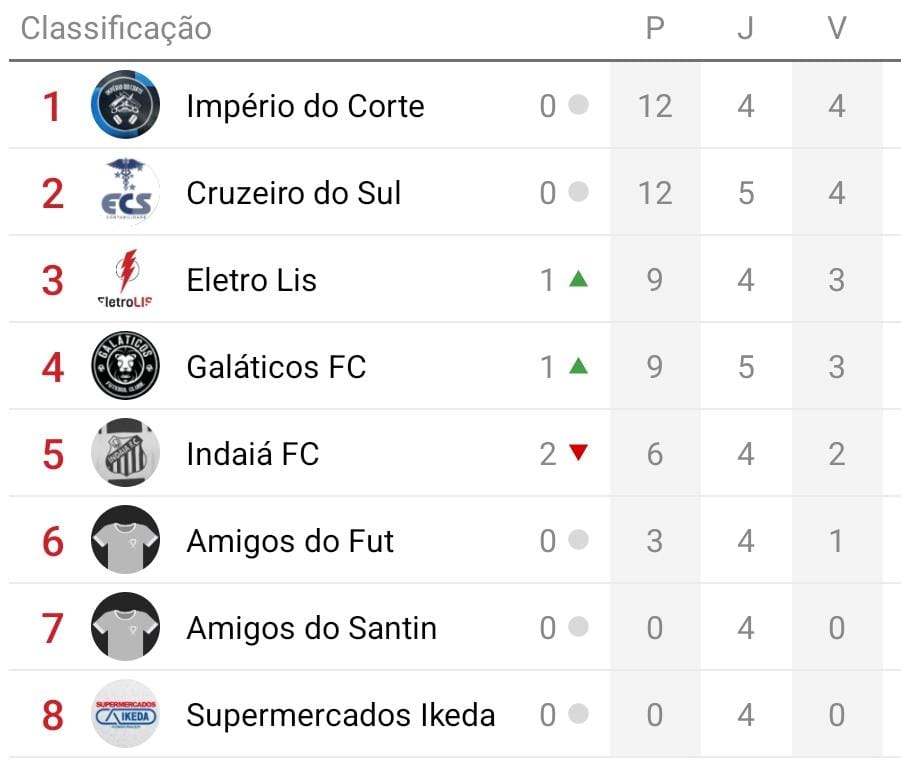Click the Supermercados Ikeda logo
The width and height of the screenshot is (901, 769).
pos(125,714)
